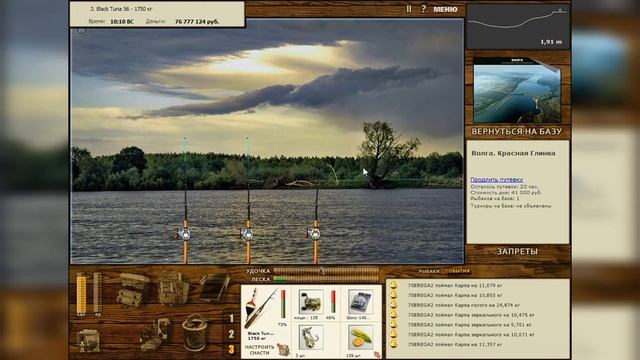Click the 'Волга. Красная Глинка' location heading

click(x=513, y=153)
